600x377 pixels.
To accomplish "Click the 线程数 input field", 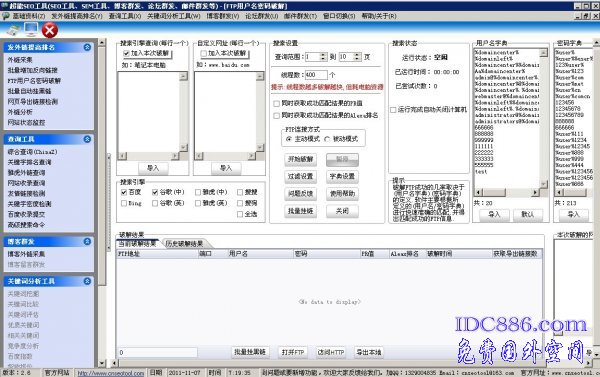I will point(316,75).
